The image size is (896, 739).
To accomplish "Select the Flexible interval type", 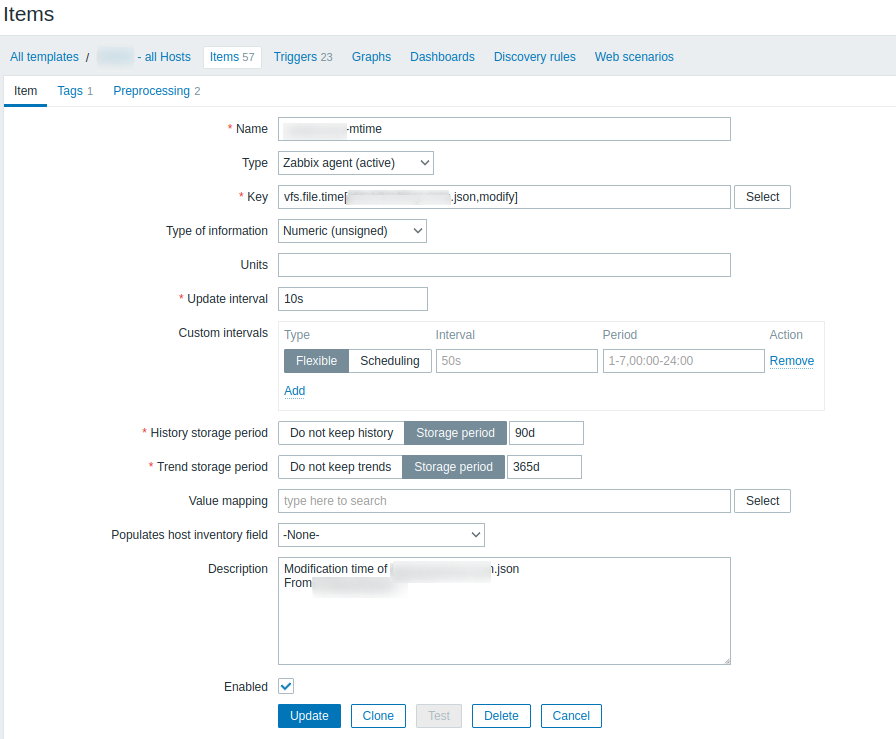I will pyautogui.click(x=316, y=361).
